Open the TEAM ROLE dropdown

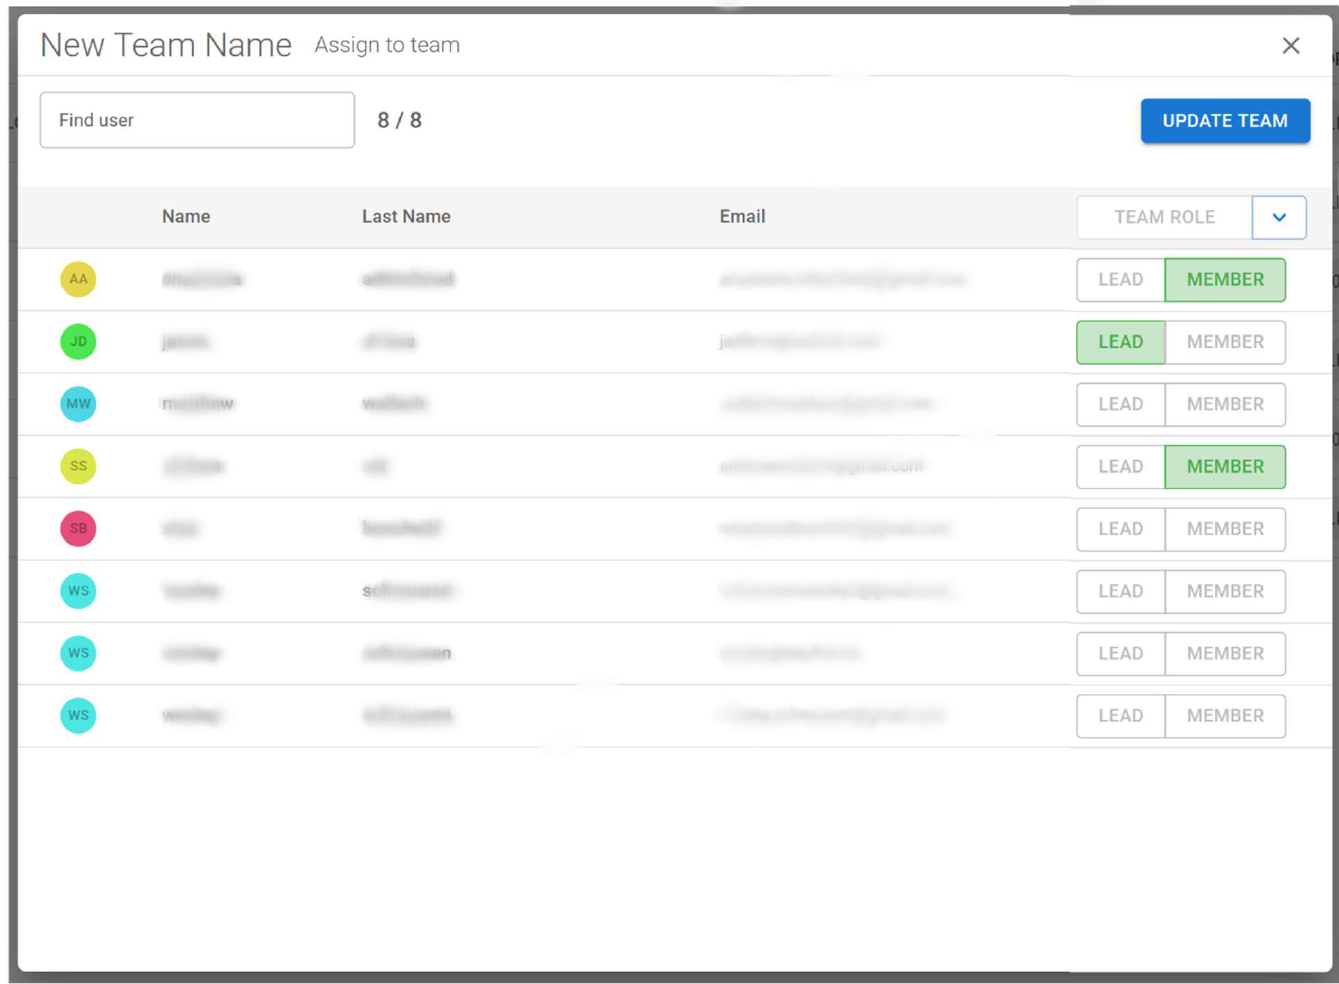pyautogui.click(x=1280, y=217)
